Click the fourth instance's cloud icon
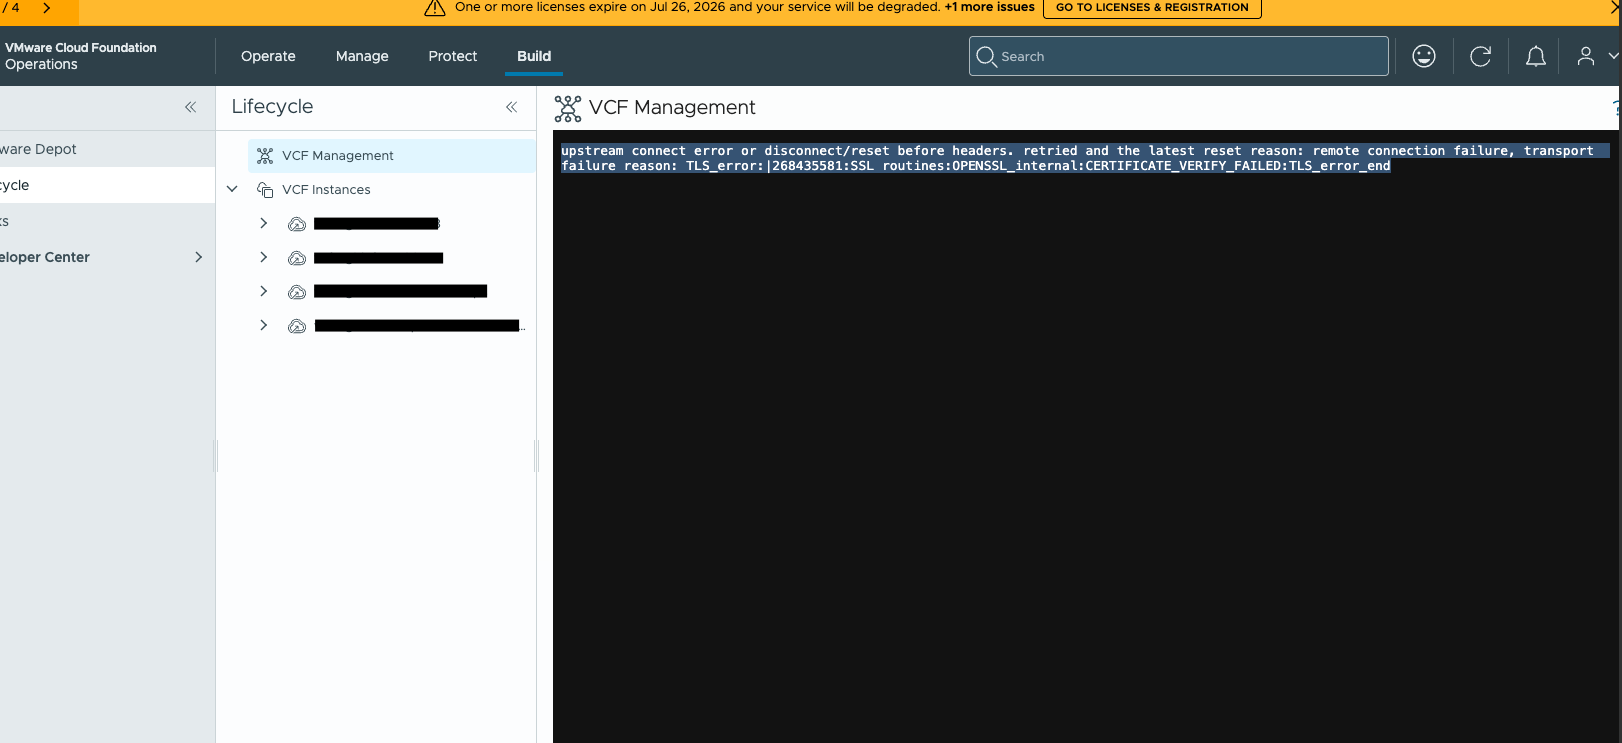1622x743 pixels. (x=297, y=326)
